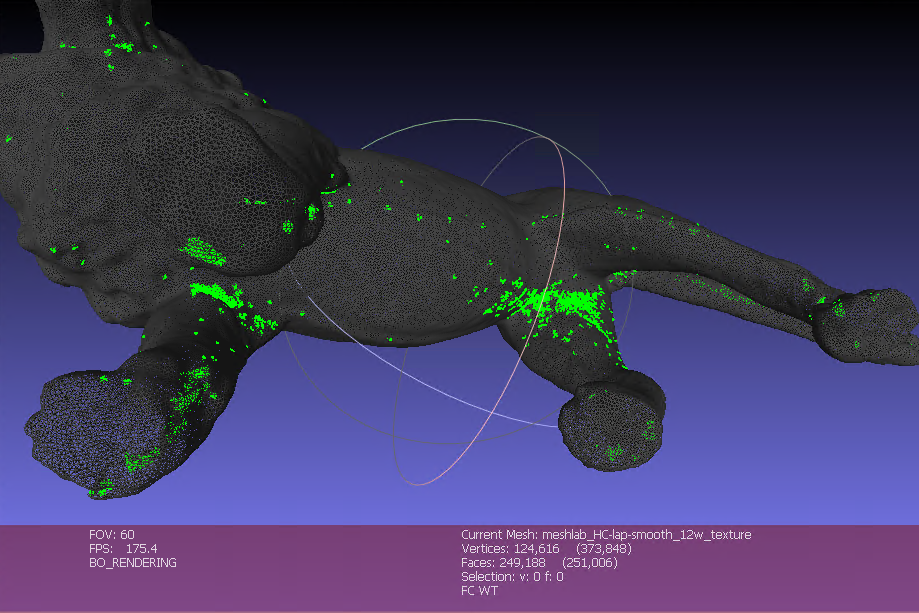Click the Vertices: 124,616 count
The width and height of the screenshot is (919, 613).
coord(546,549)
